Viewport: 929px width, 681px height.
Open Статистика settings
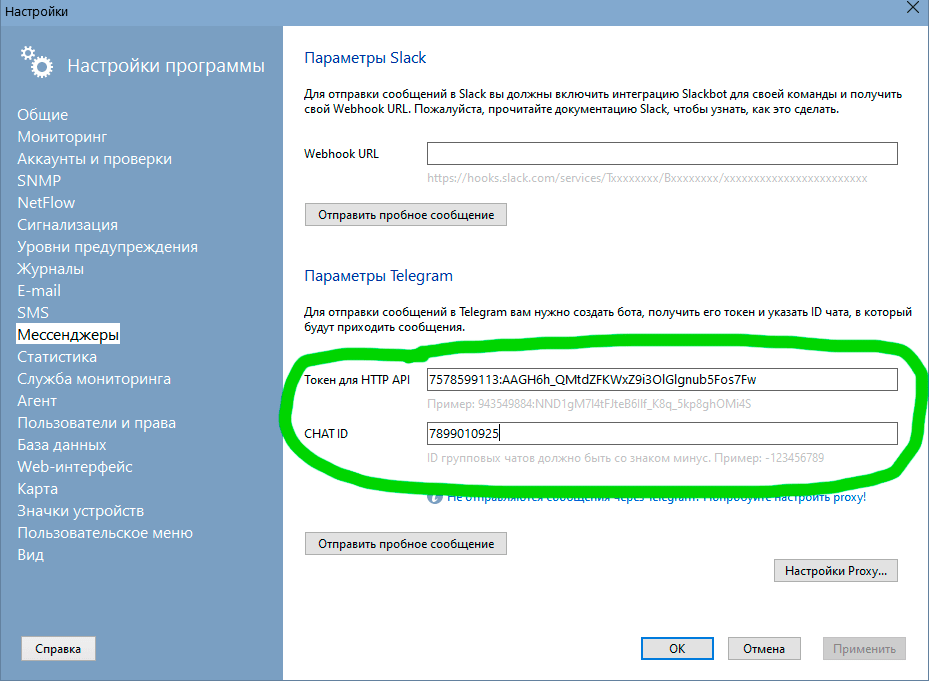pos(57,356)
